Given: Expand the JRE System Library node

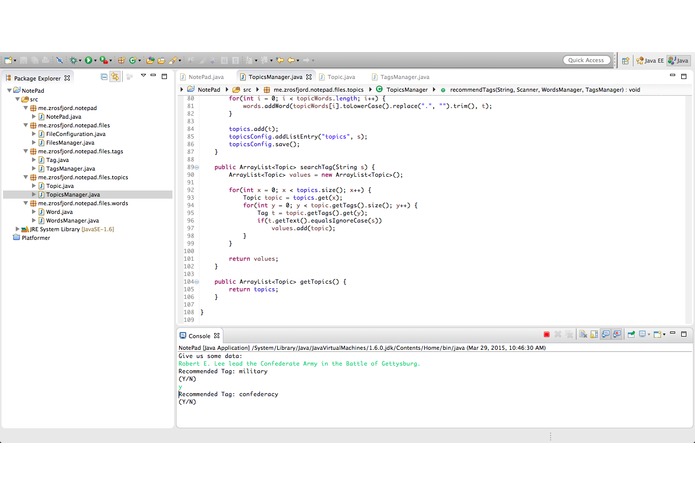Looking at the screenshot, I should tap(17, 229).
